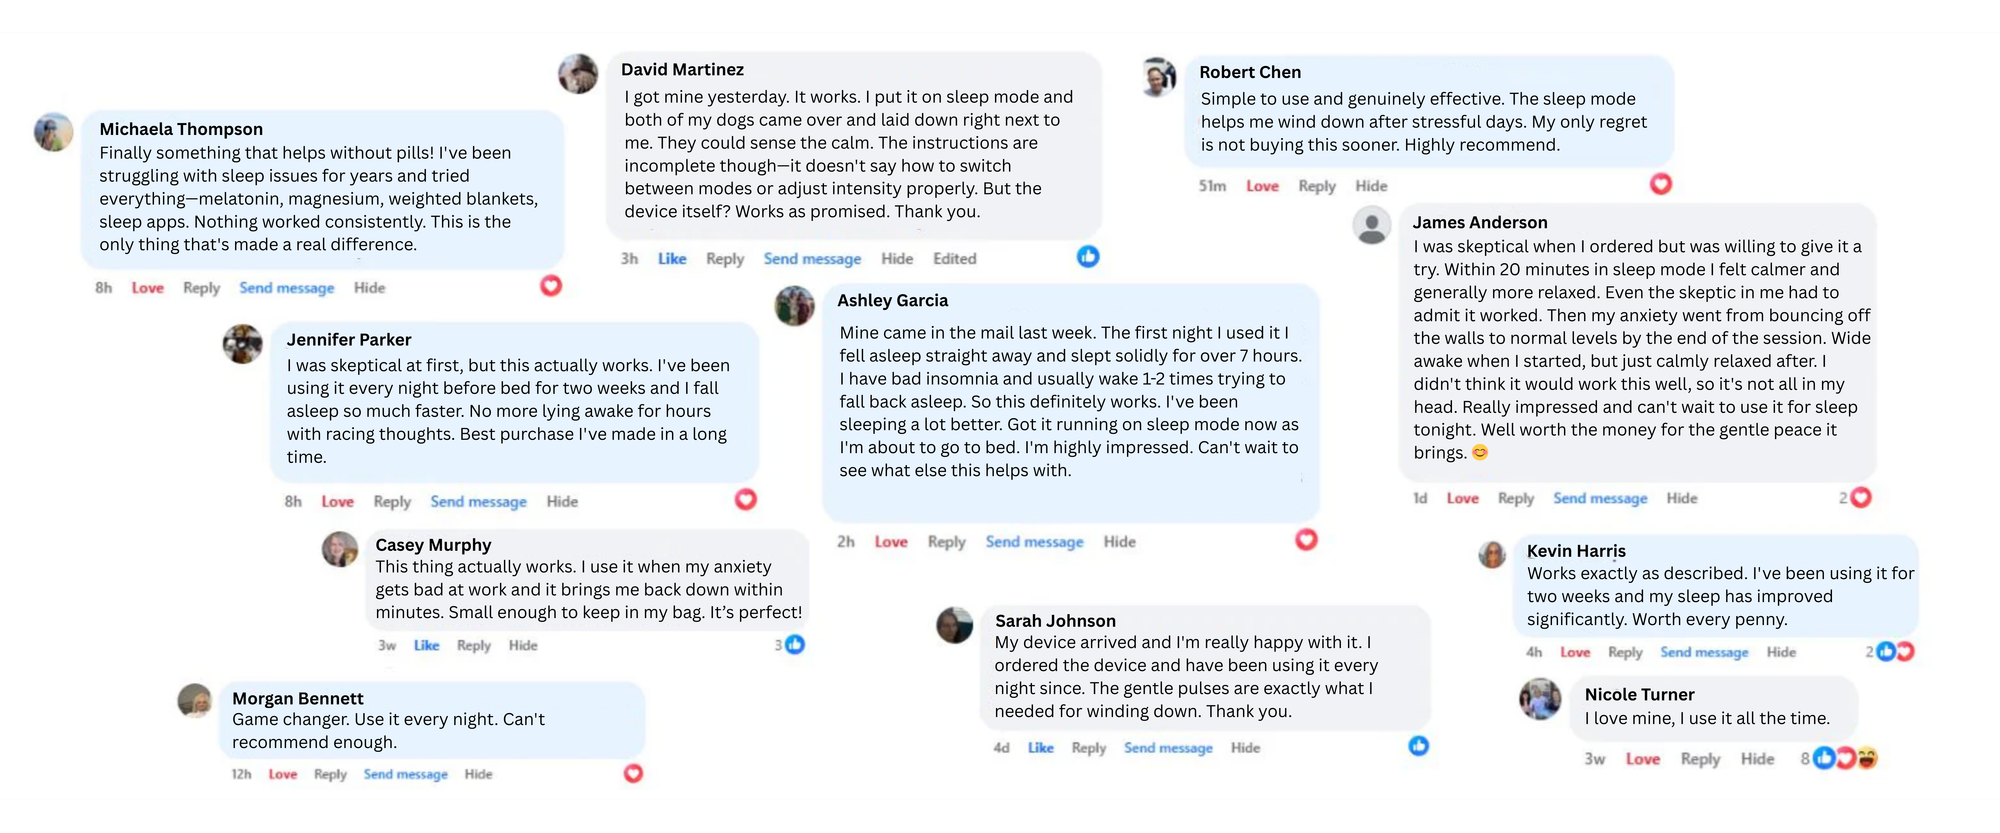Click thumbs-up reaction on Sarah Johnson's comment
Image resolution: width=2000 pixels, height=833 pixels.
point(1418,746)
